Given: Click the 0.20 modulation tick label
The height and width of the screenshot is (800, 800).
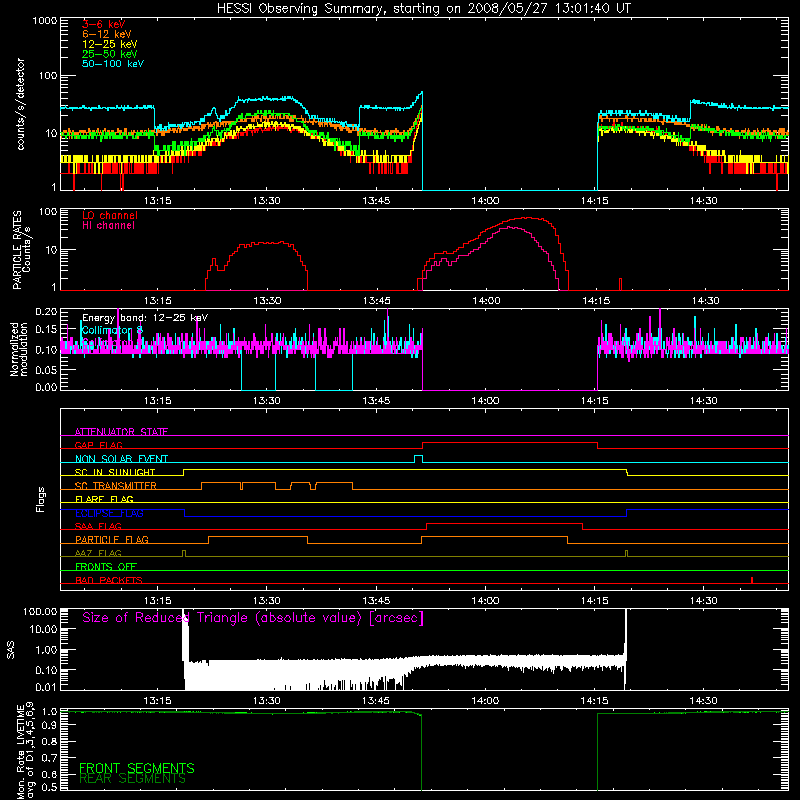Looking at the screenshot, I should (x=46, y=311).
